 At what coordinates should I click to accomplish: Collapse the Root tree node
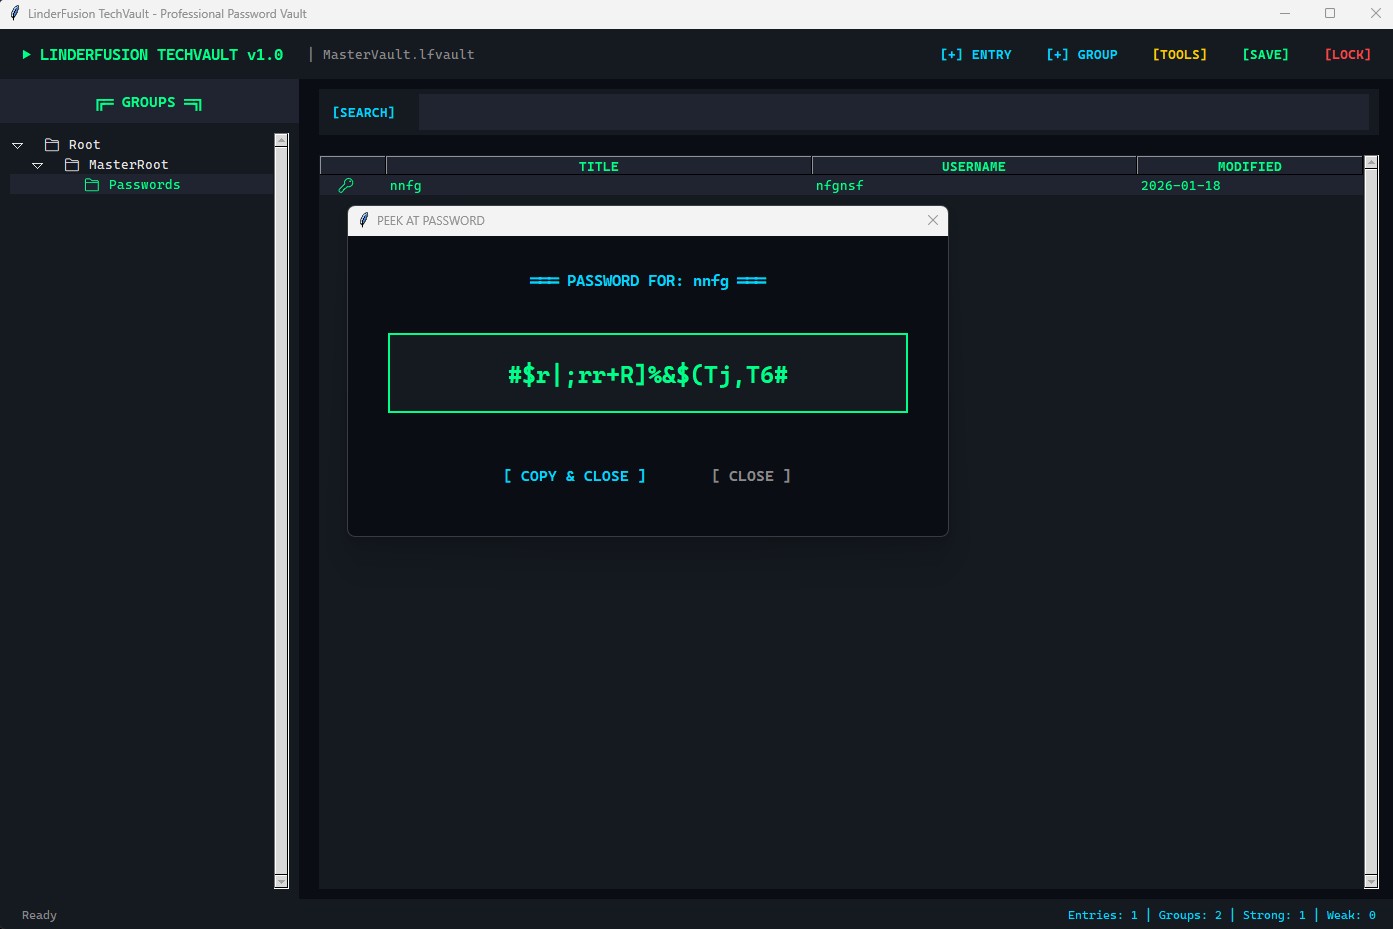tap(17, 144)
